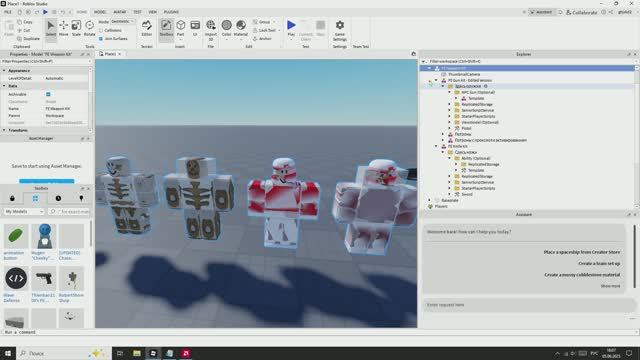Screen dimensions: 640x360
Task: Expand the Baseplate tree node
Action: pyautogui.click(x=429, y=200)
